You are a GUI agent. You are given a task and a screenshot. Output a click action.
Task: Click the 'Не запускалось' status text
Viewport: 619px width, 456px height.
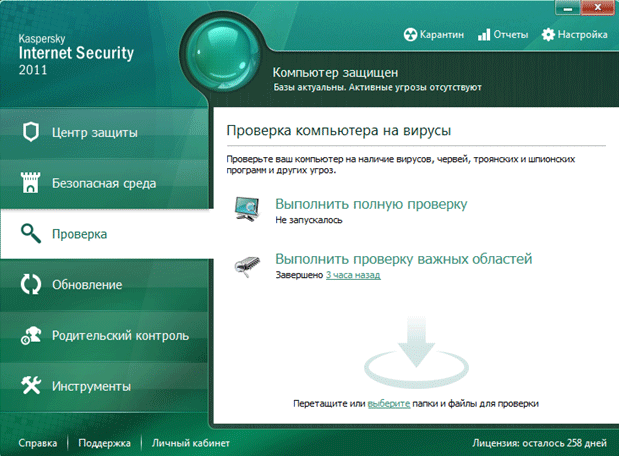(x=309, y=220)
